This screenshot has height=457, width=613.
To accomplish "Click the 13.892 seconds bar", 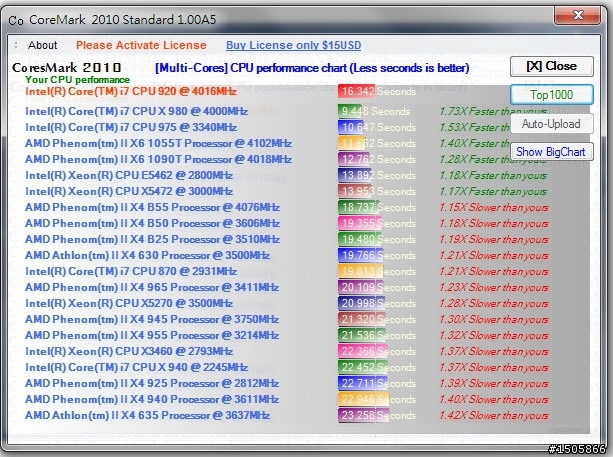I will tap(354, 176).
